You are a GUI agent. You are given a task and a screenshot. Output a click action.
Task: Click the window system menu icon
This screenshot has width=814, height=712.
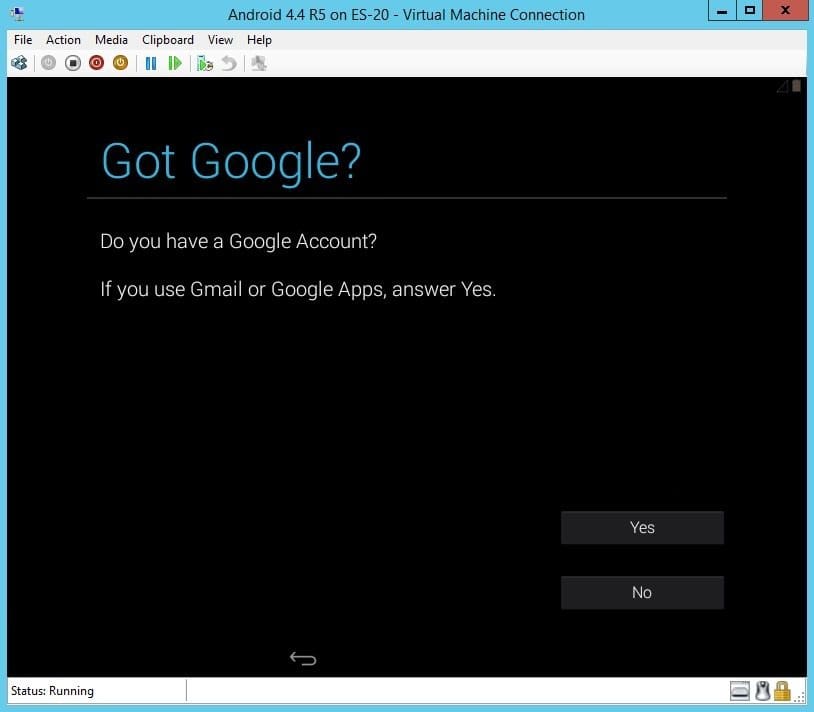click(x=17, y=14)
